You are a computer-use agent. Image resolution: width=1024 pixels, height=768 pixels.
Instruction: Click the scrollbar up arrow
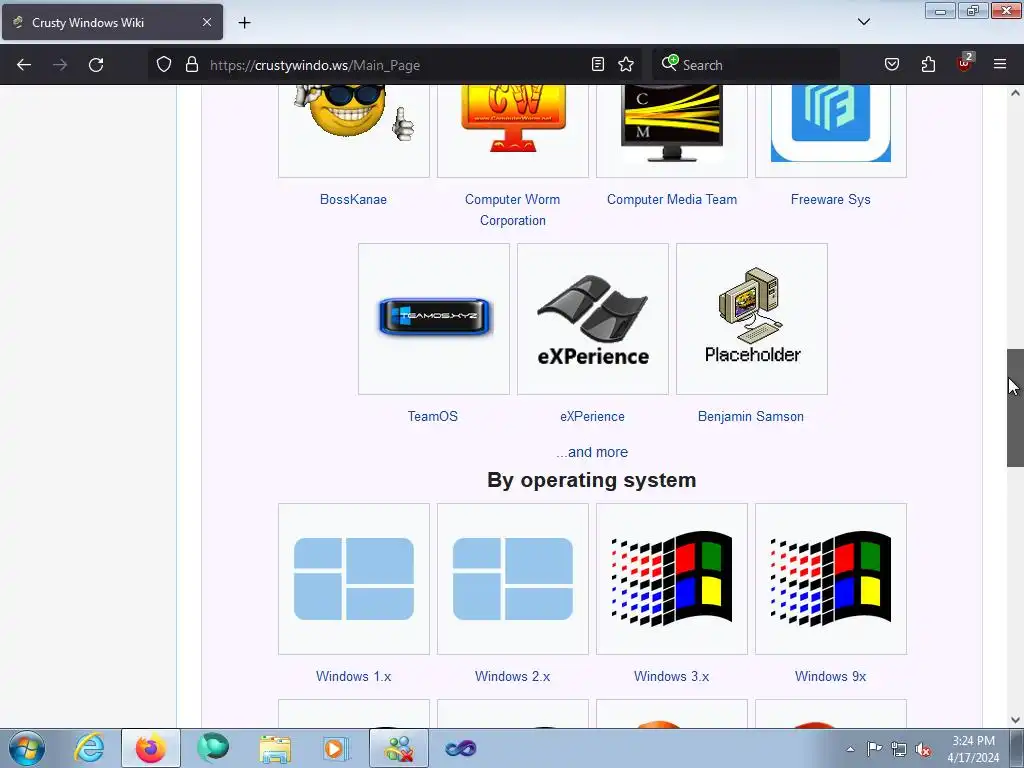1015,93
